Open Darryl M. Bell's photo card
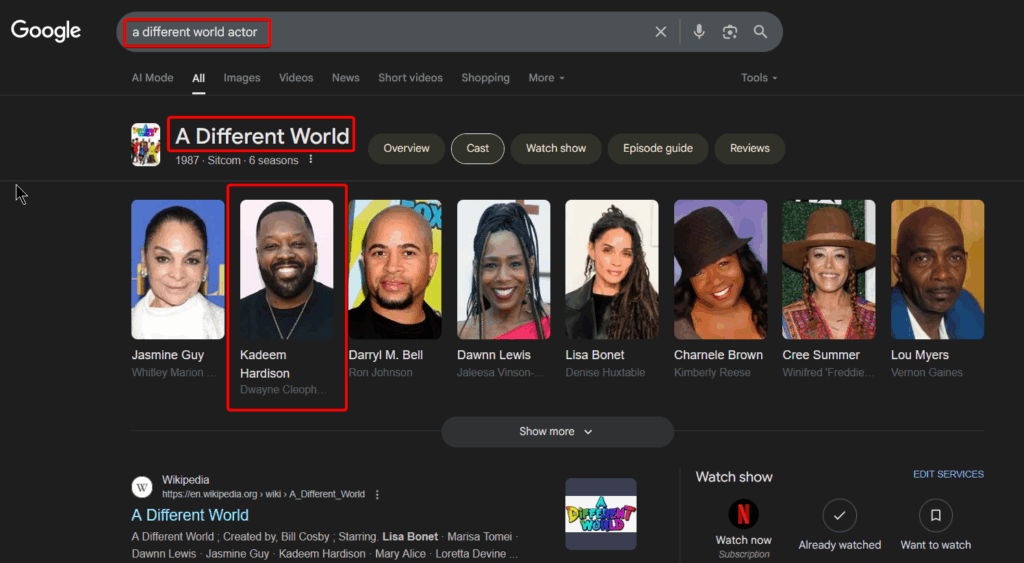Screen dimensions: 1024x563 pos(395,269)
